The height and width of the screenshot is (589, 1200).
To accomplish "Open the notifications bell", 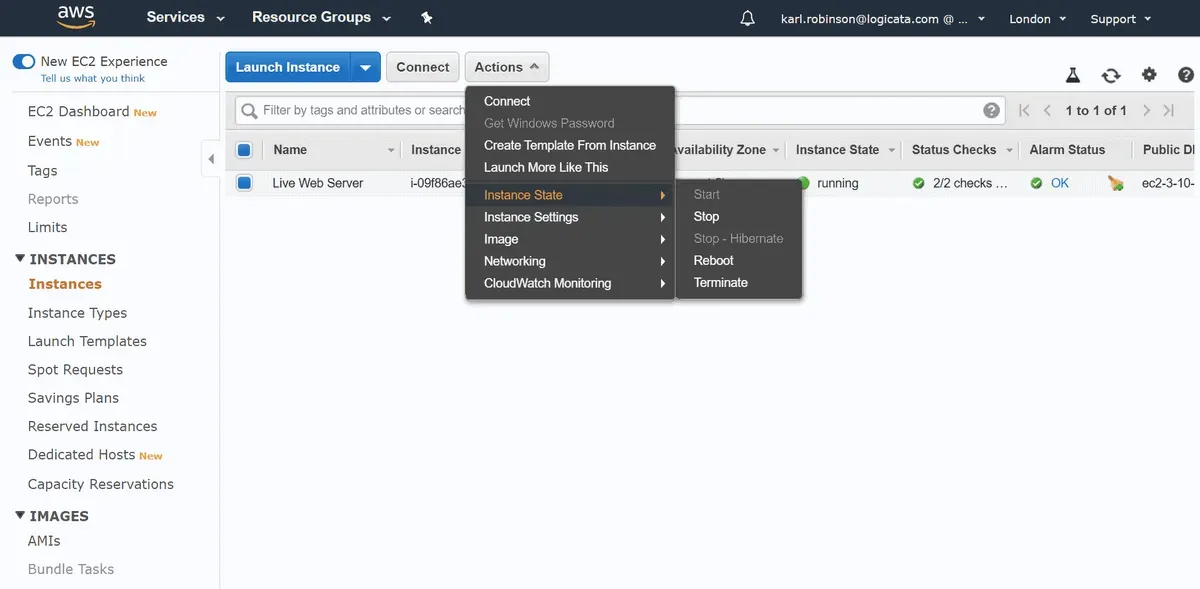I will pyautogui.click(x=748, y=18).
